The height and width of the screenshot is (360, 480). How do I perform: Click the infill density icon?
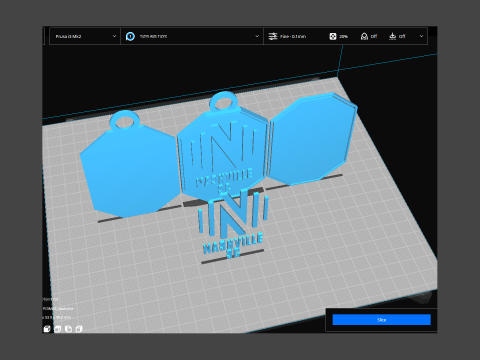[333, 36]
